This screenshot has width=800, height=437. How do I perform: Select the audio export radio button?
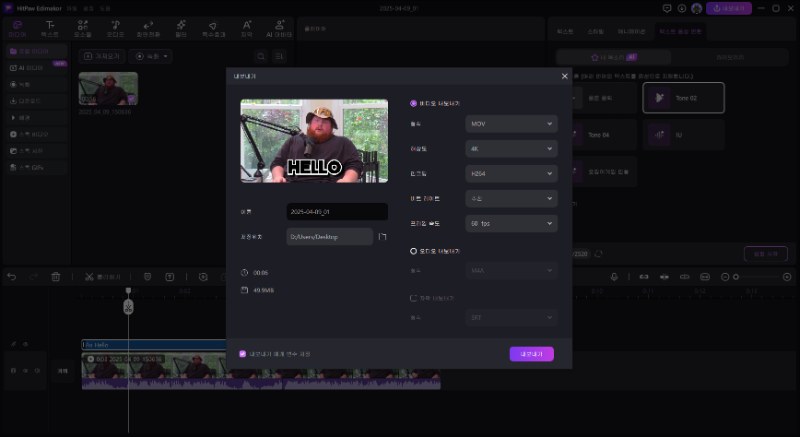pos(414,251)
